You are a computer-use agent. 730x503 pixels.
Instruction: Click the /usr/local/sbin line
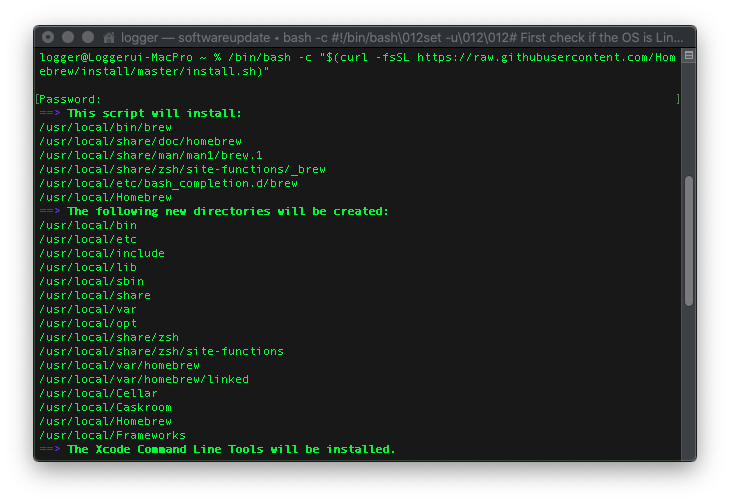pyautogui.click(x=91, y=281)
